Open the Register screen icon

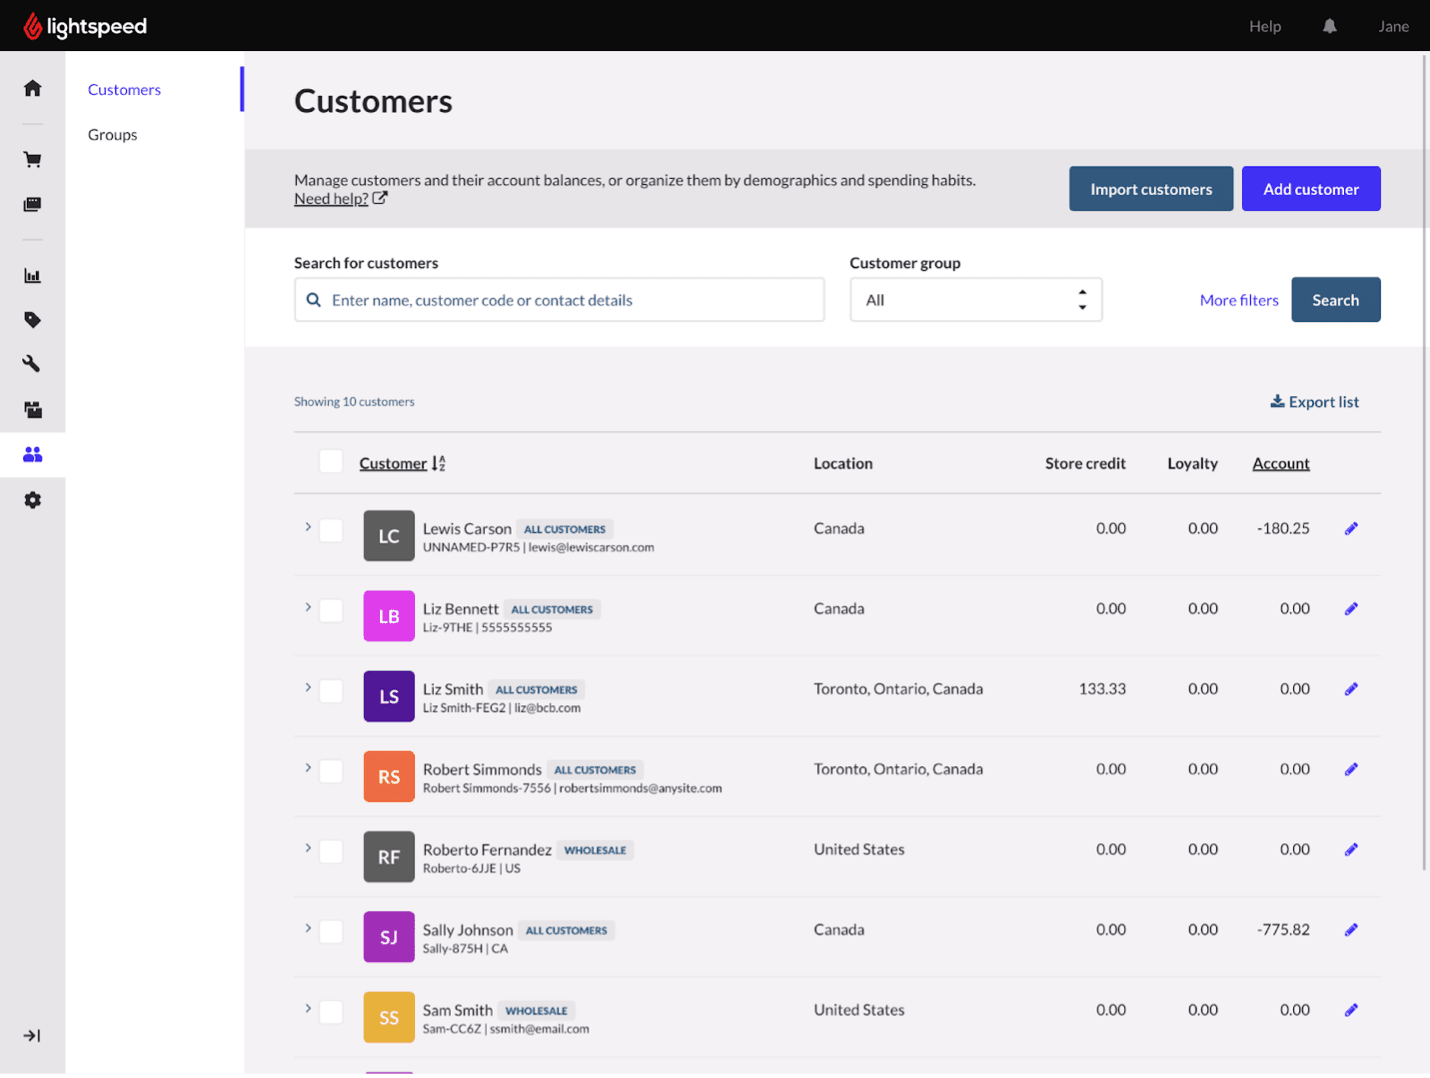[32, 203]
